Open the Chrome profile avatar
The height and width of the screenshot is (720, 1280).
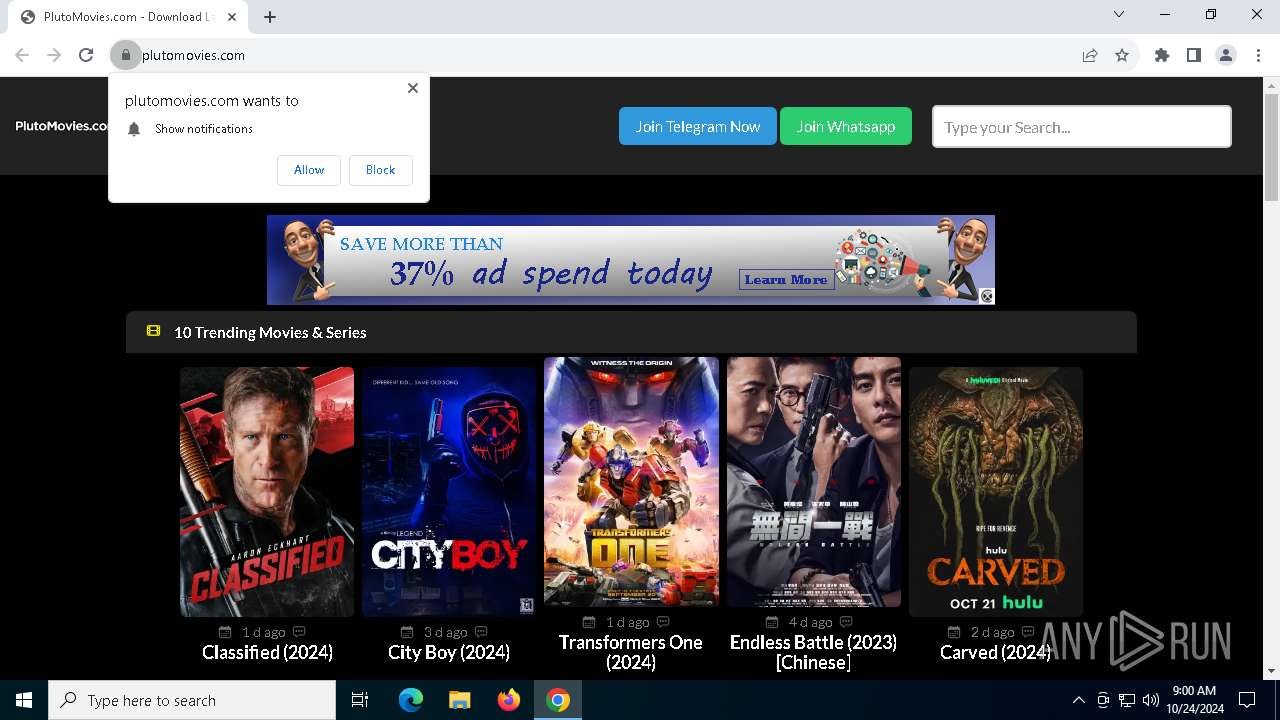click(1226, 55)
